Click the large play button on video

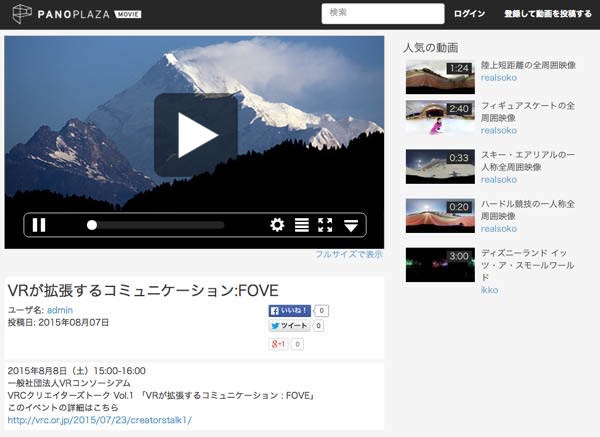(x=196, y=135)
